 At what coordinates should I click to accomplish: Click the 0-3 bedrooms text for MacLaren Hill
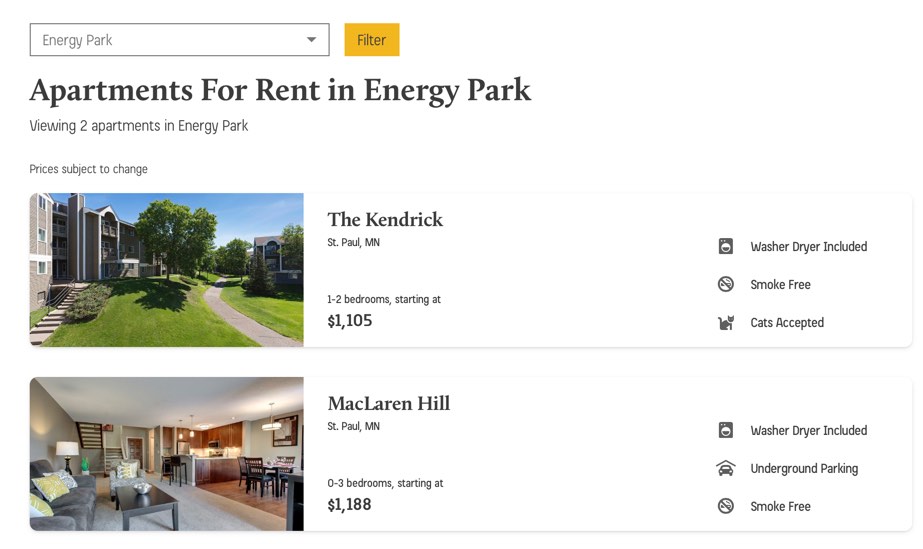pos(358,483)
